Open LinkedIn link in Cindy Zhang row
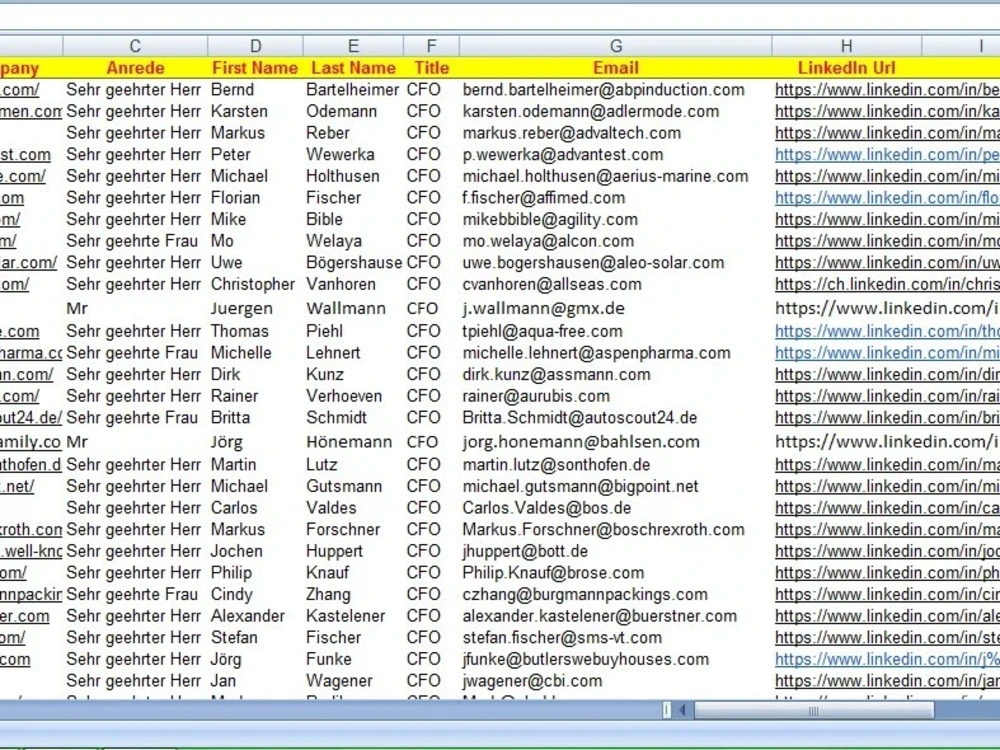Image resolution: width=1000 pixels, height=750 pixels. point(887,594)
